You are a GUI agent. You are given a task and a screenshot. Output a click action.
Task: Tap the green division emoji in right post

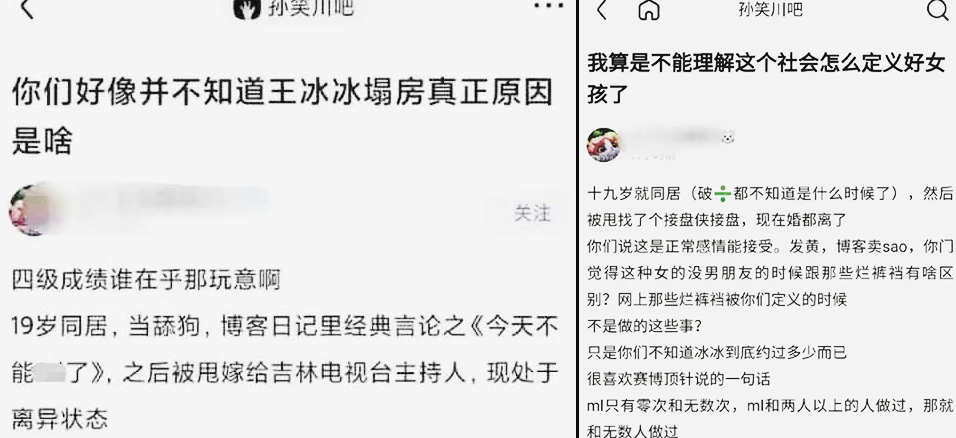722,194
